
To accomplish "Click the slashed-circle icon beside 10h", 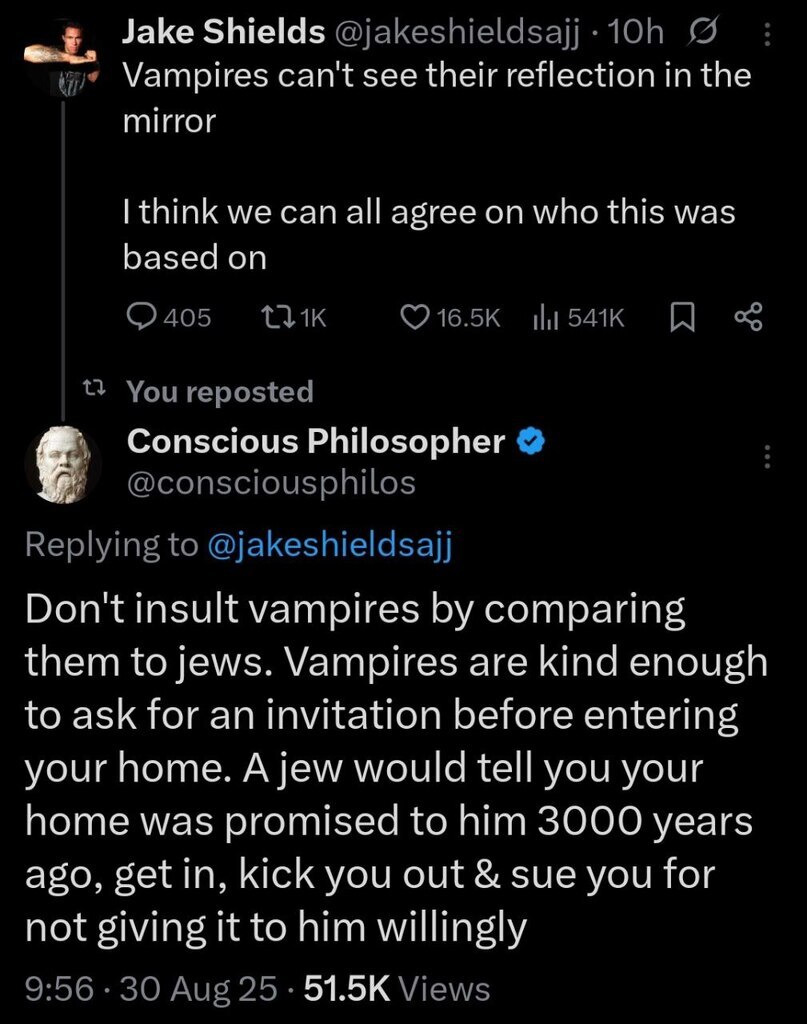I will 702,32.
